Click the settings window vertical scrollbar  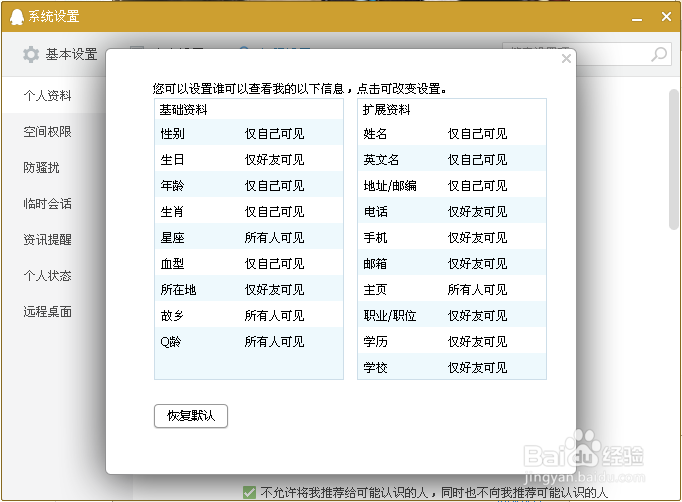(x=674, y=159)
